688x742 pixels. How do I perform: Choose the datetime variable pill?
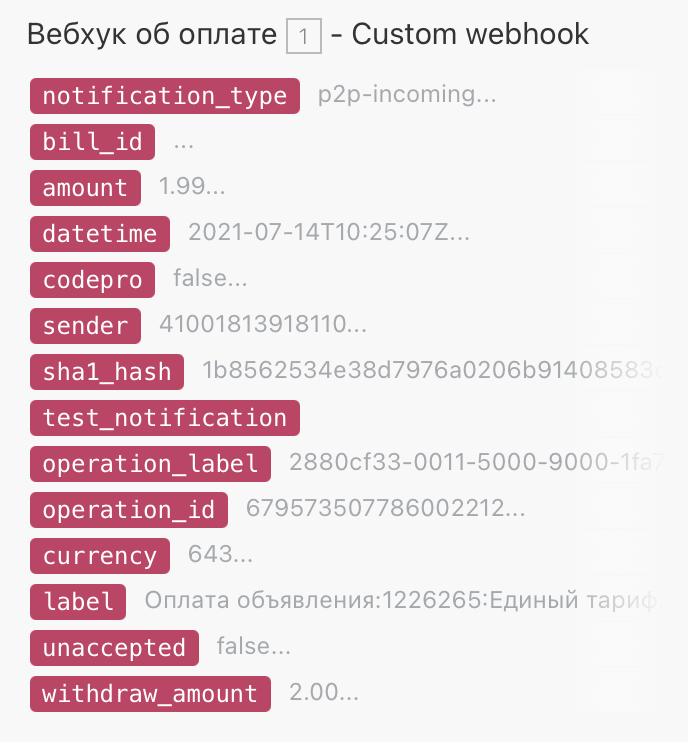click(100, 234)
